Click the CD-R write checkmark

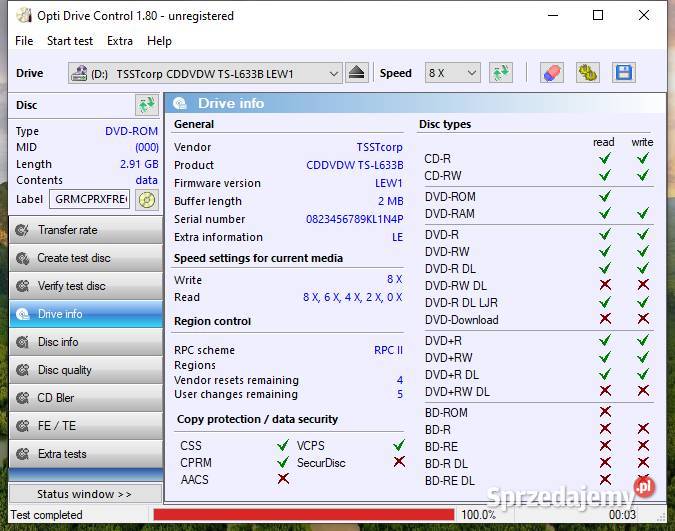pos(643,158)
